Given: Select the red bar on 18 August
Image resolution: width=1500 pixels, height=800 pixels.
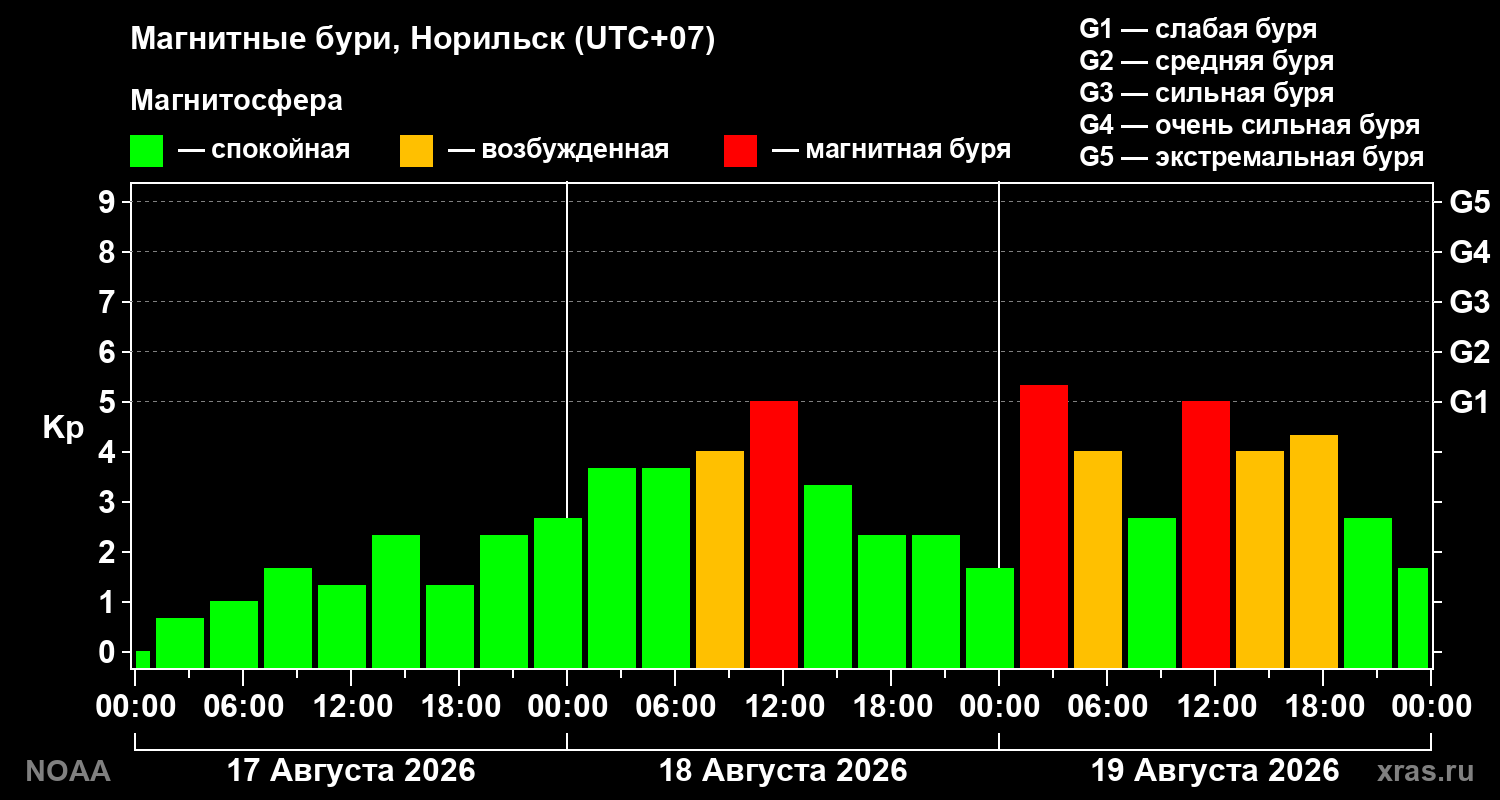Looking at the screenshot, I should click(774, 534).
